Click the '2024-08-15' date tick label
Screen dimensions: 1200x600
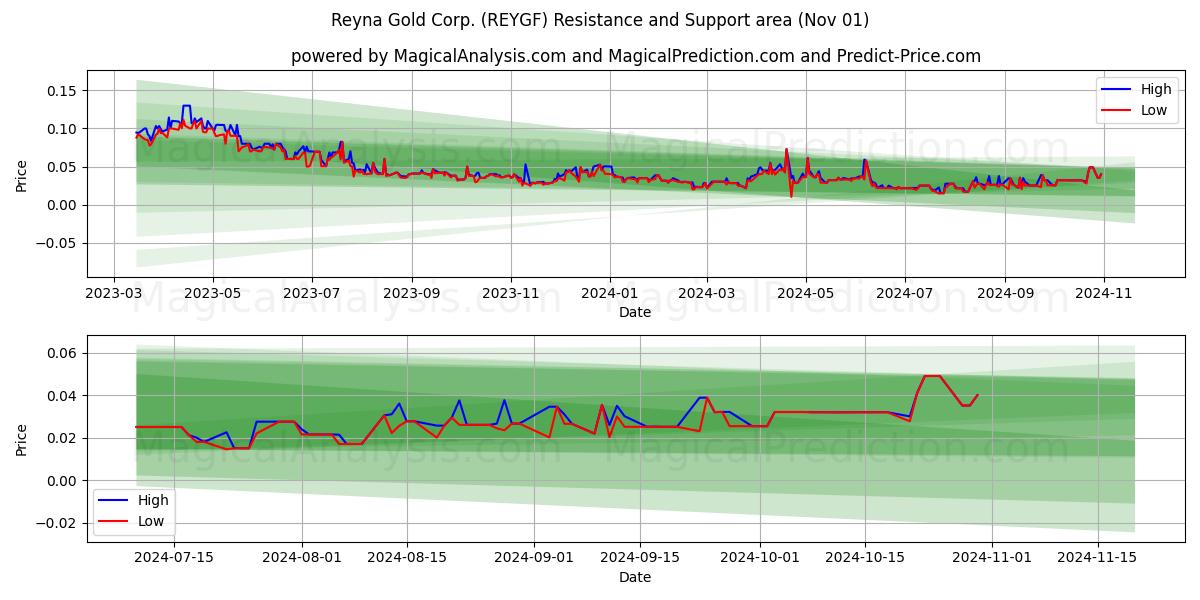click(x=407, y=559)
